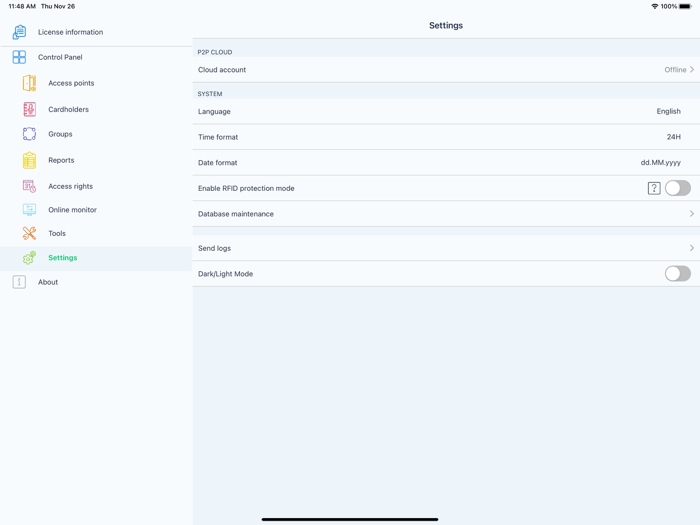700x525 pixels.
Task: Go to Access rights
Action: 71,186
